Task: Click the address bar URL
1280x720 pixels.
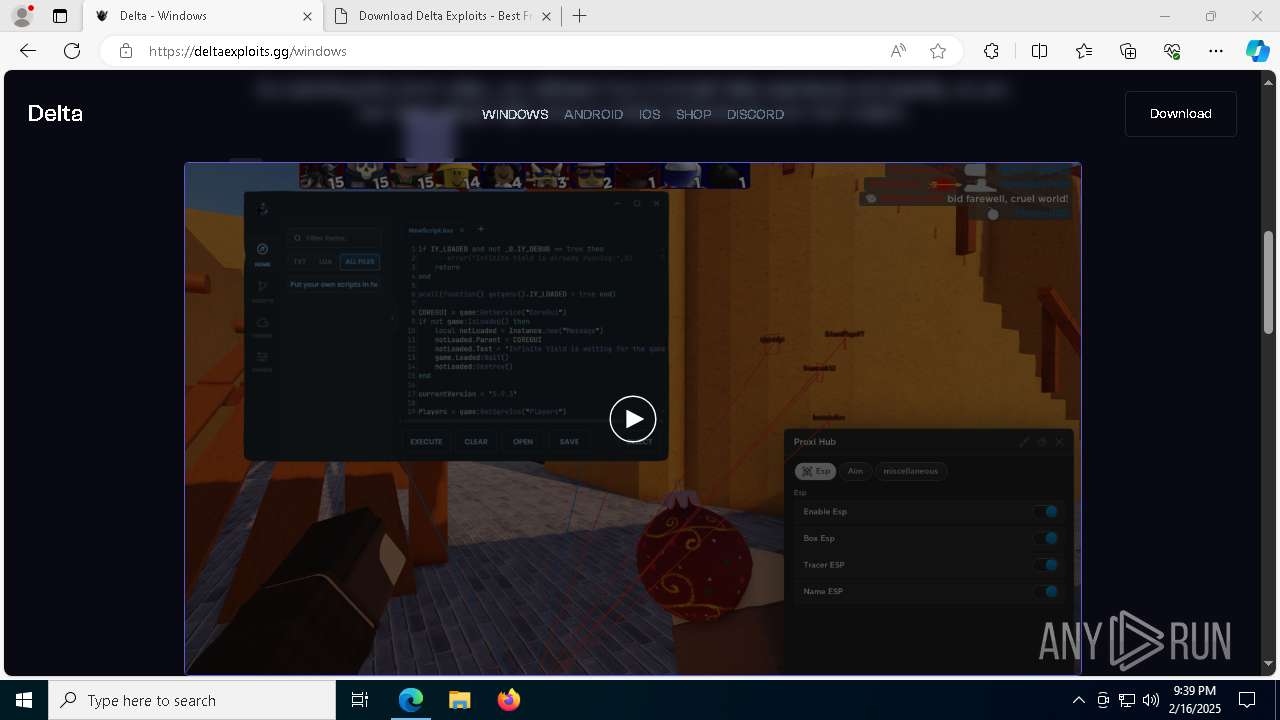Action: tap(248, 51)
